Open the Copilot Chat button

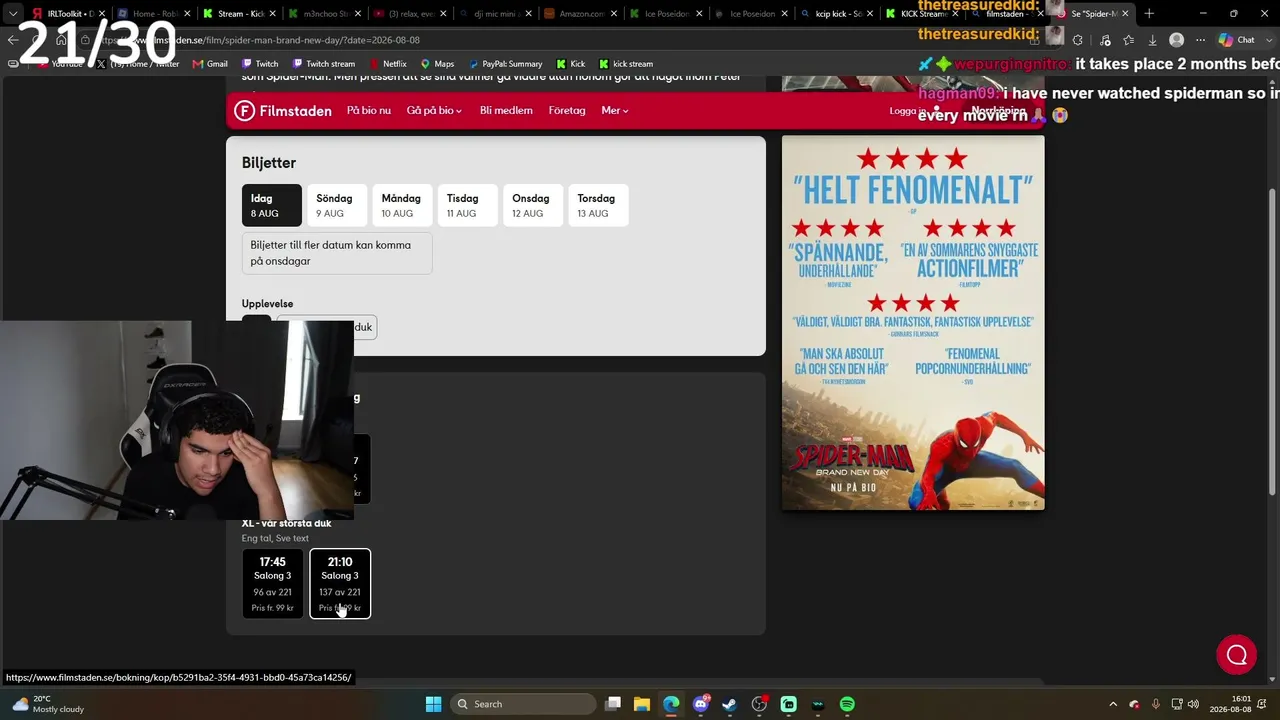tap(1237, 40)
